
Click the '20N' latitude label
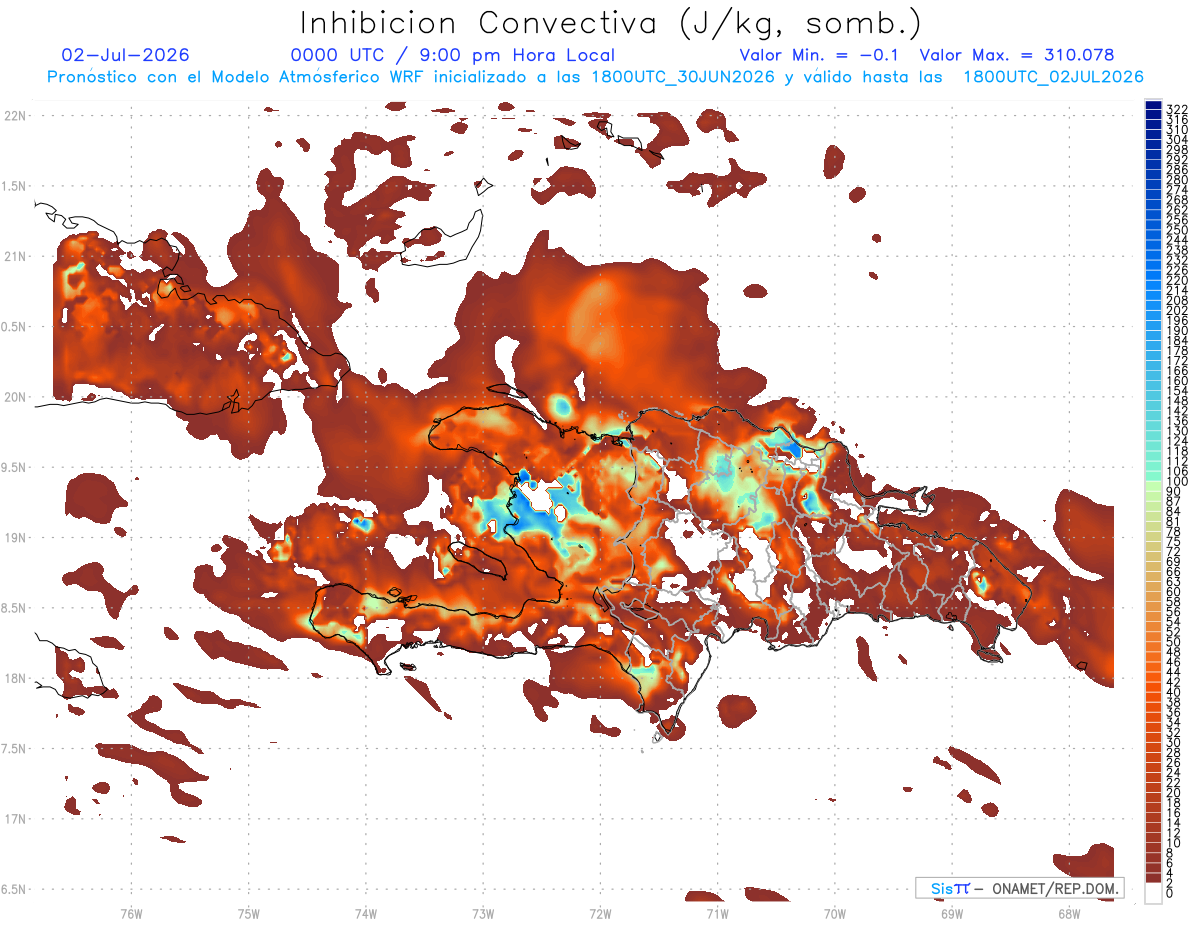point(14,397)
